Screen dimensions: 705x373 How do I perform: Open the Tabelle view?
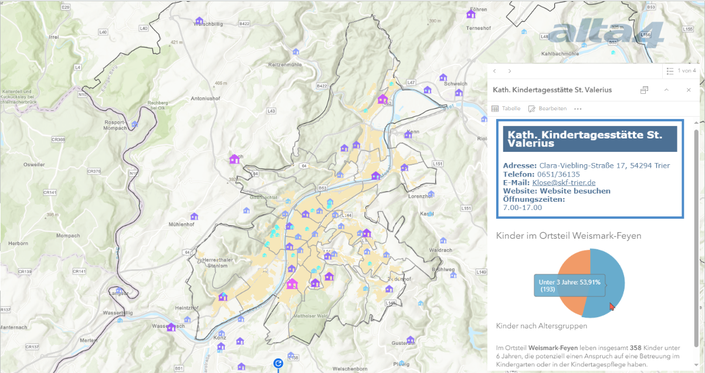pyautogui.click(x=506, y=108)
